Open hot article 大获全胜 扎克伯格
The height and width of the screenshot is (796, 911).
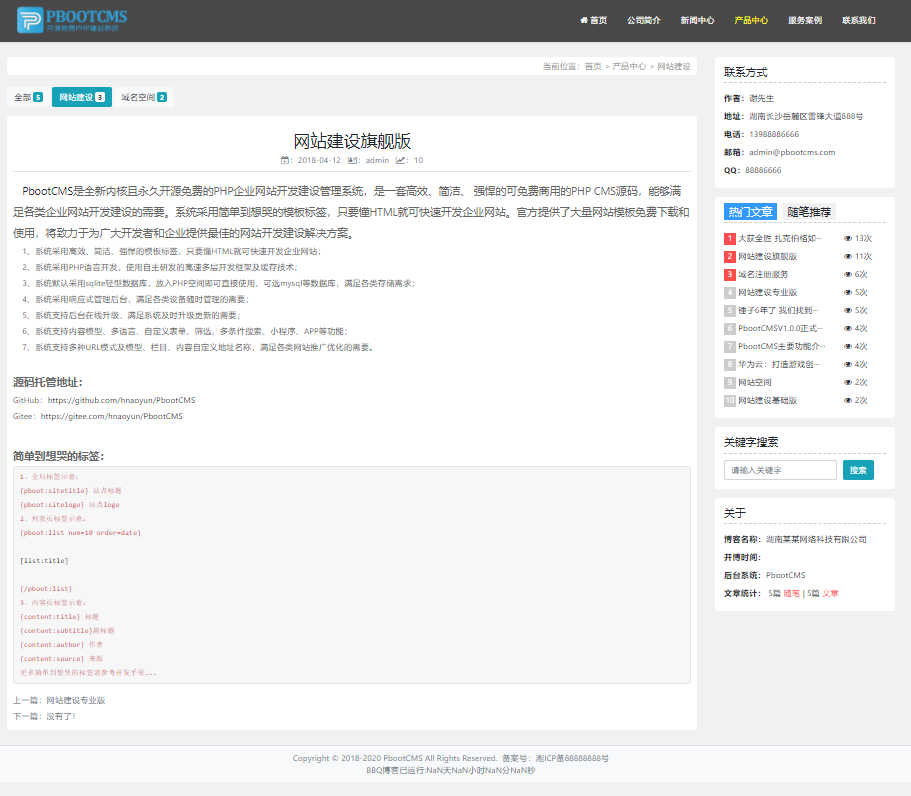(x=779, y=238)
